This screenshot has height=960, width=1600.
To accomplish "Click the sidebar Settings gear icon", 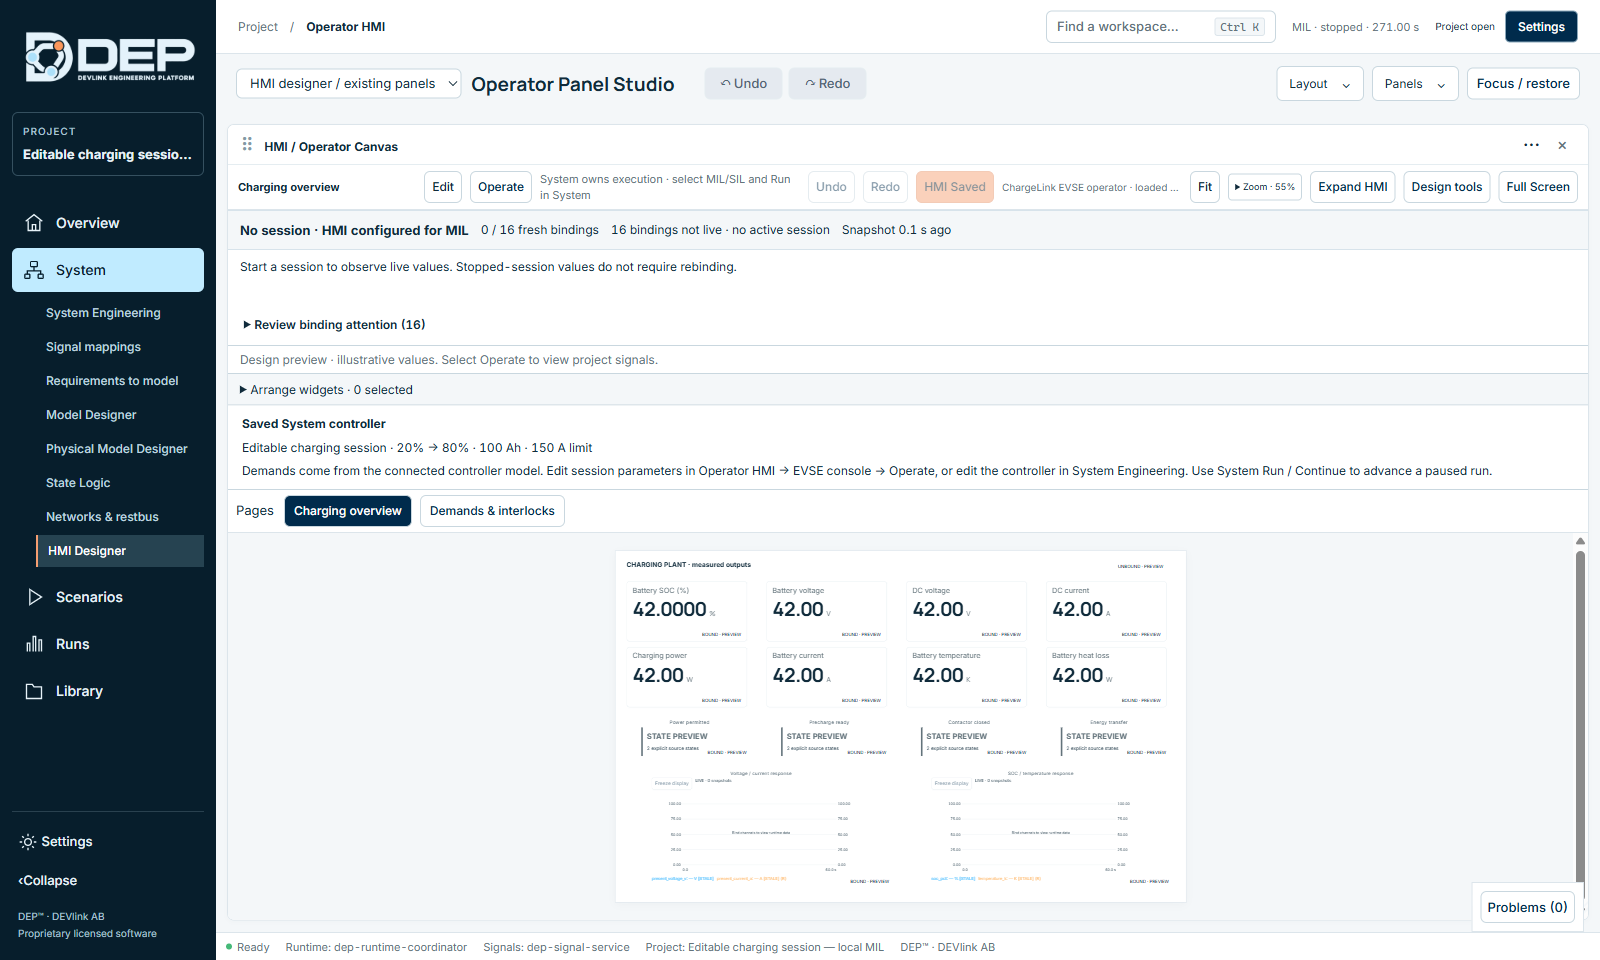I will click(x=28, y=842).
